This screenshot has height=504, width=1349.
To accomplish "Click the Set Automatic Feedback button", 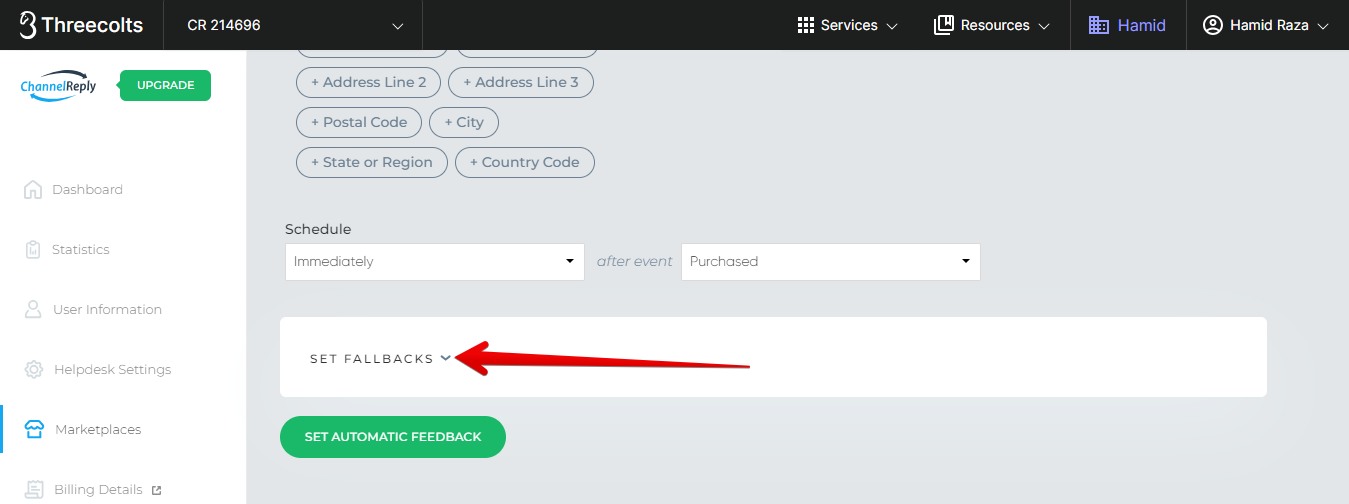I will [x=393, y=437].
